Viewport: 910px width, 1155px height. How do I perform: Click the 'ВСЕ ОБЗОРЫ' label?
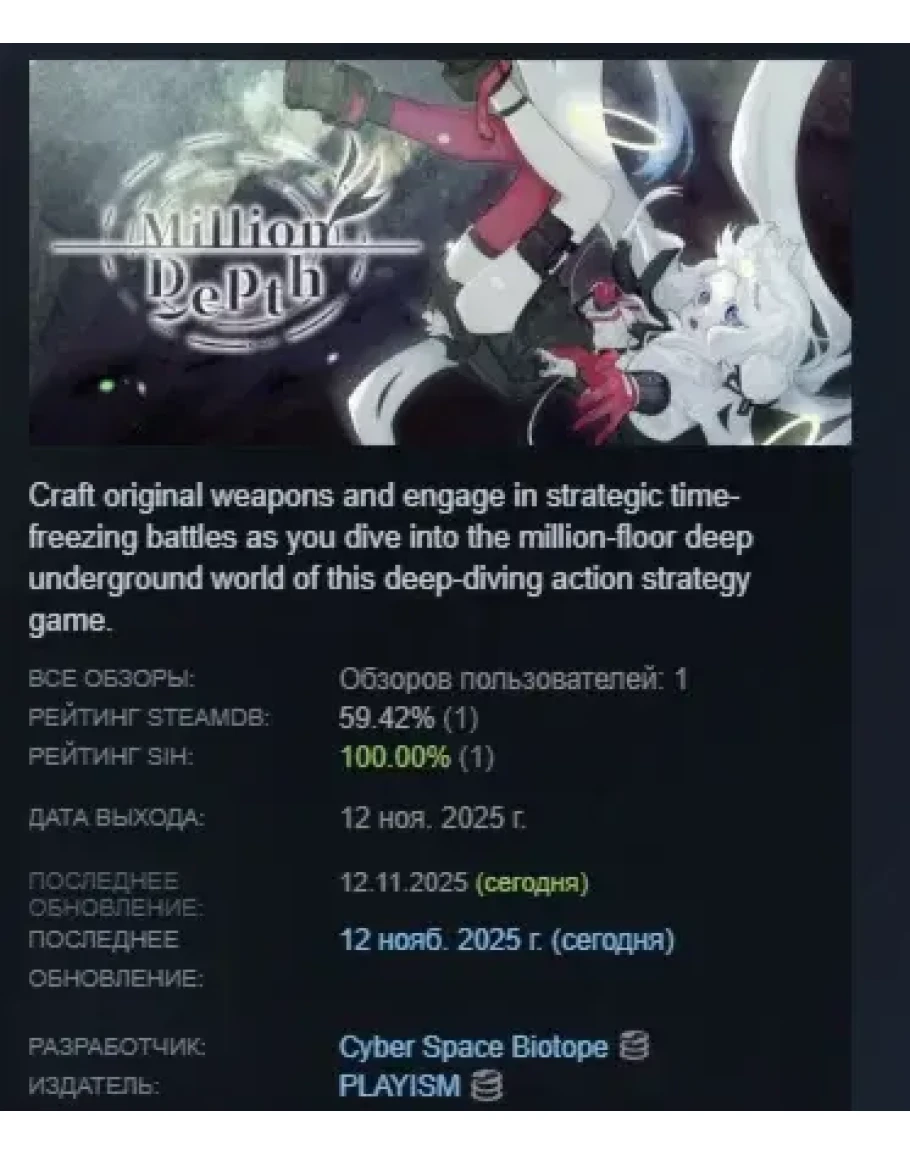click(x=111, y=678)
